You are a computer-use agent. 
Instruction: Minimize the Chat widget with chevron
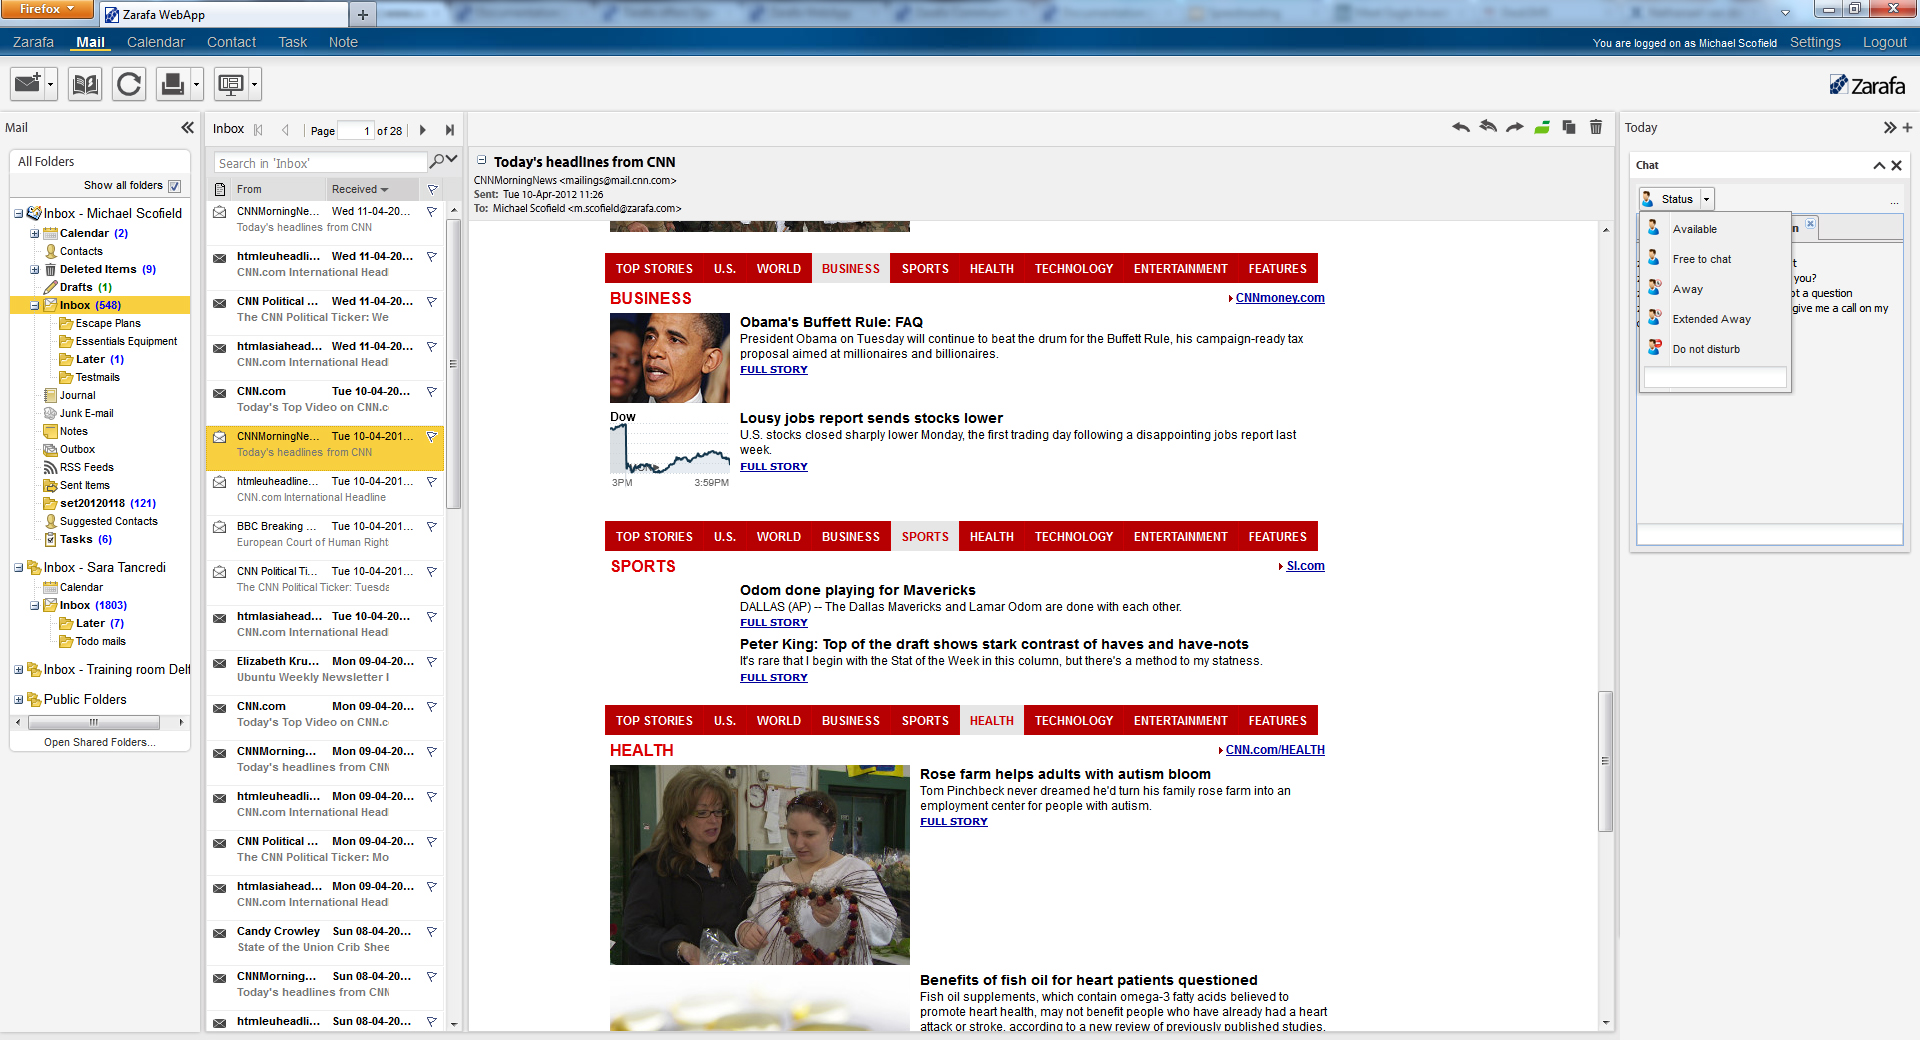tap(1879, 165)
